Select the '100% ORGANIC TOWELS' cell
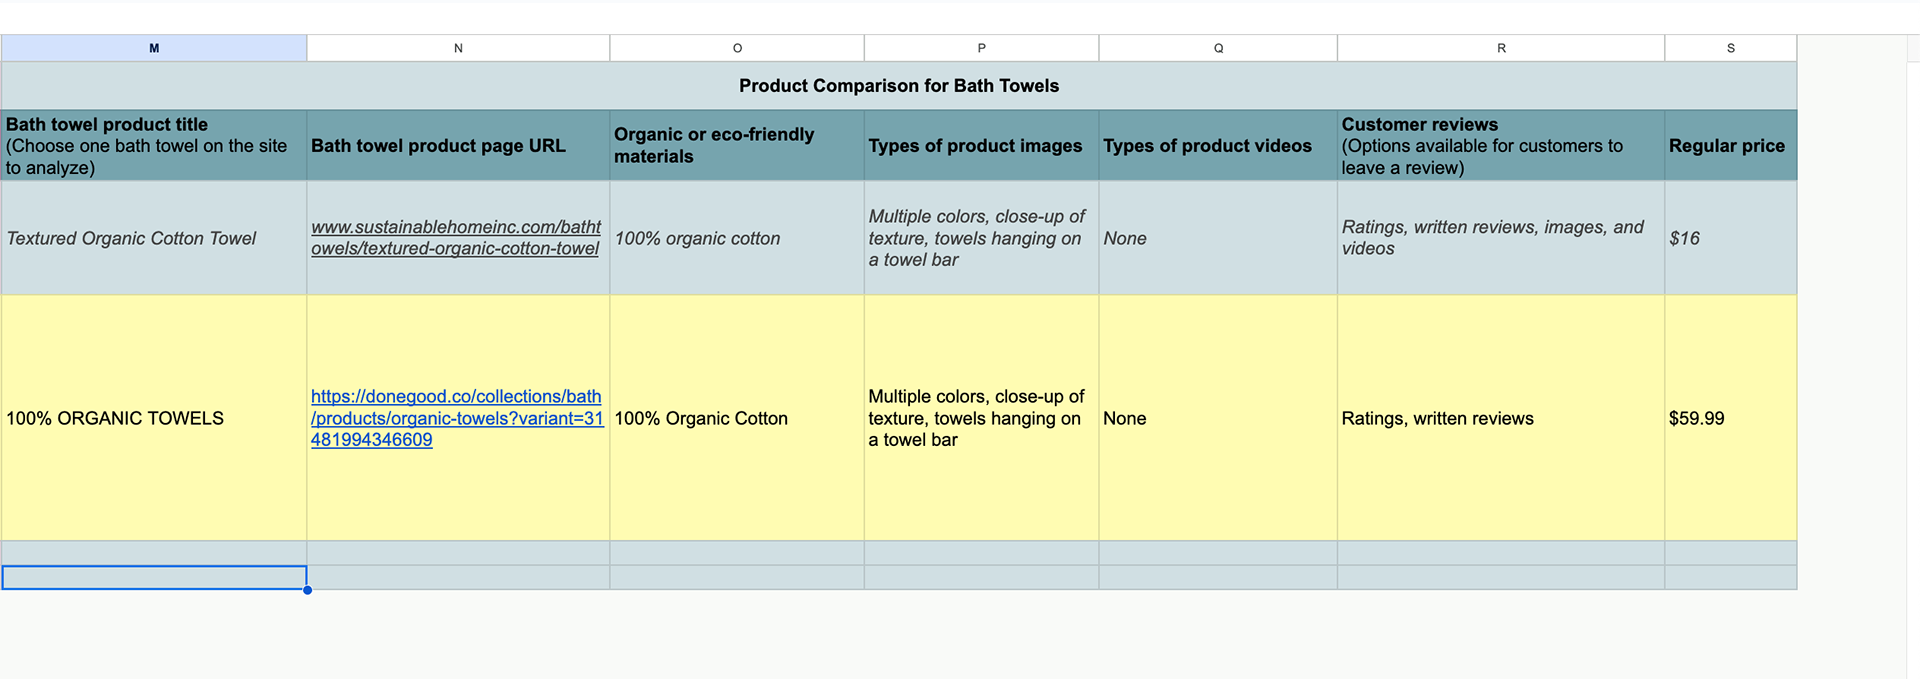The width and height of the screenshot is (1920, 679). pos(154,418)
